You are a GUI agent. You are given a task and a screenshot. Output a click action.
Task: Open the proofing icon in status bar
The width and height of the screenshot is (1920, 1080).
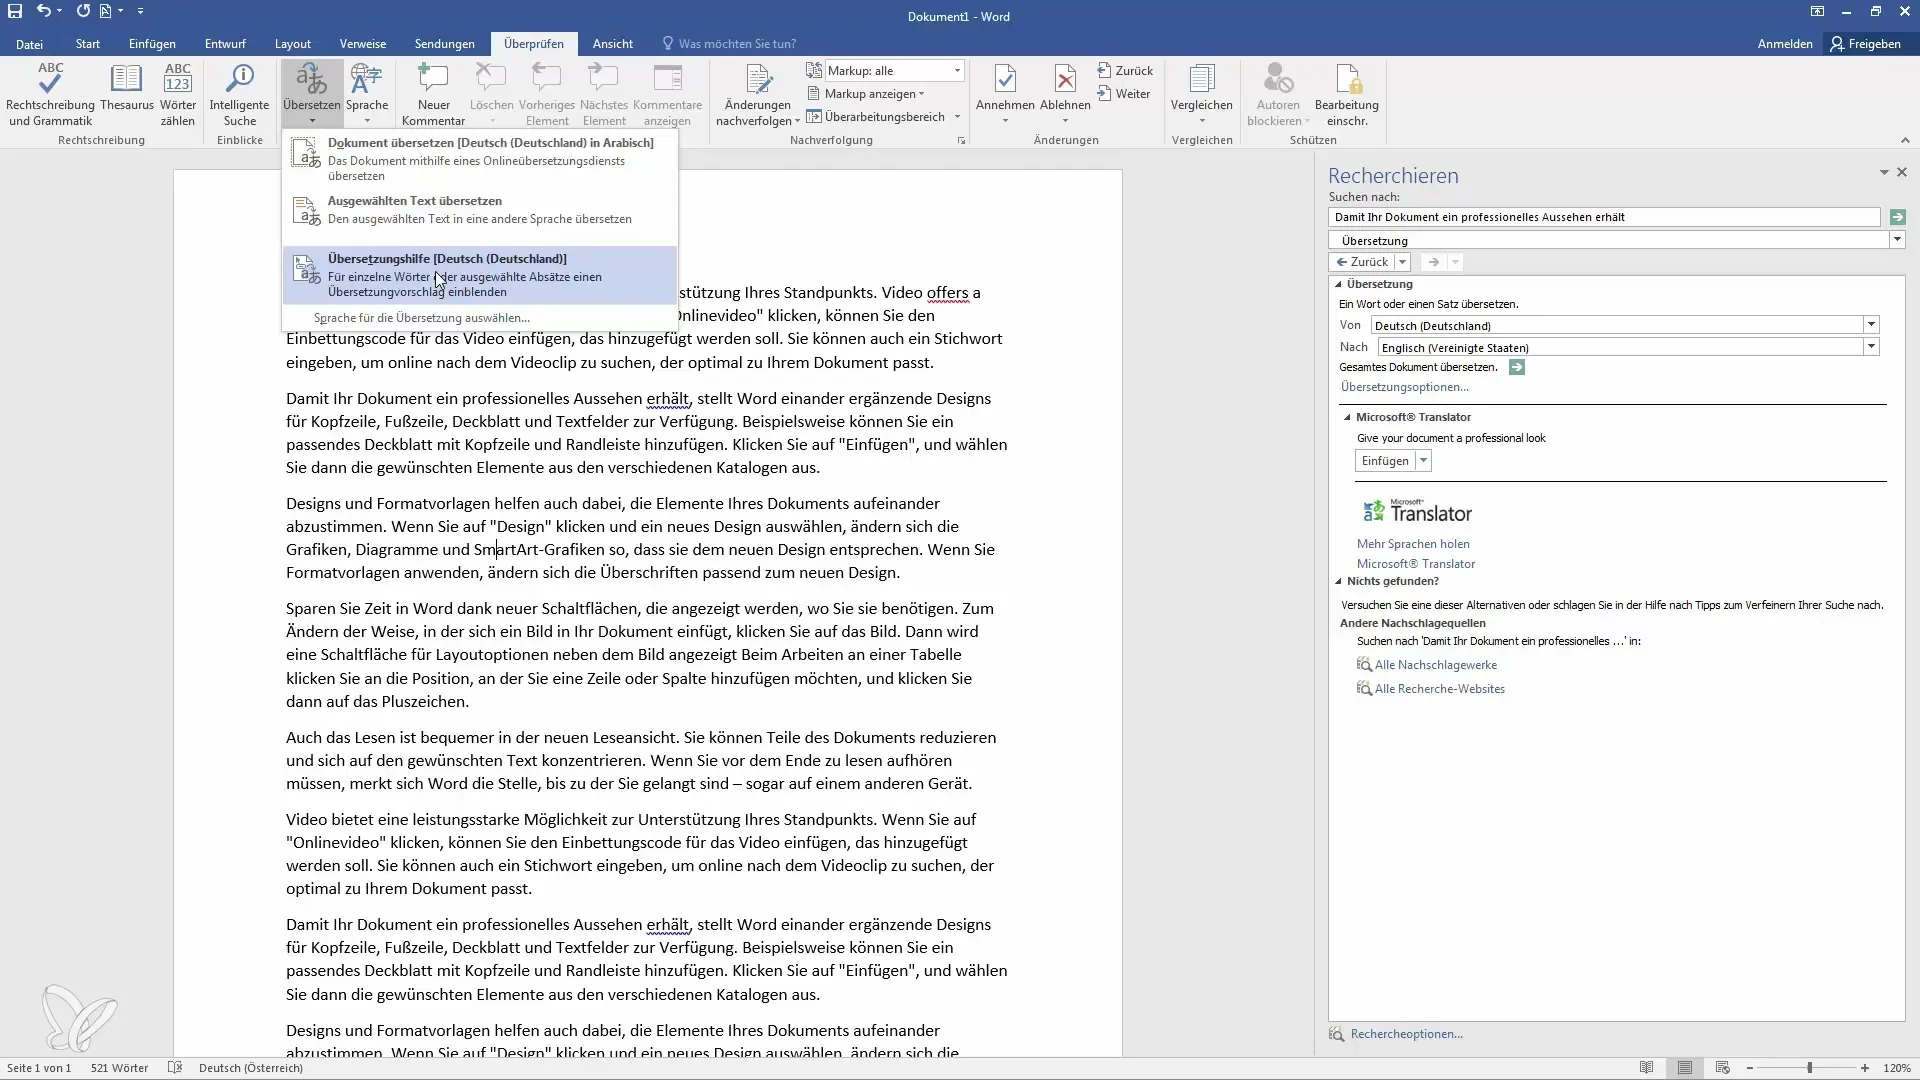point(175,1068)
